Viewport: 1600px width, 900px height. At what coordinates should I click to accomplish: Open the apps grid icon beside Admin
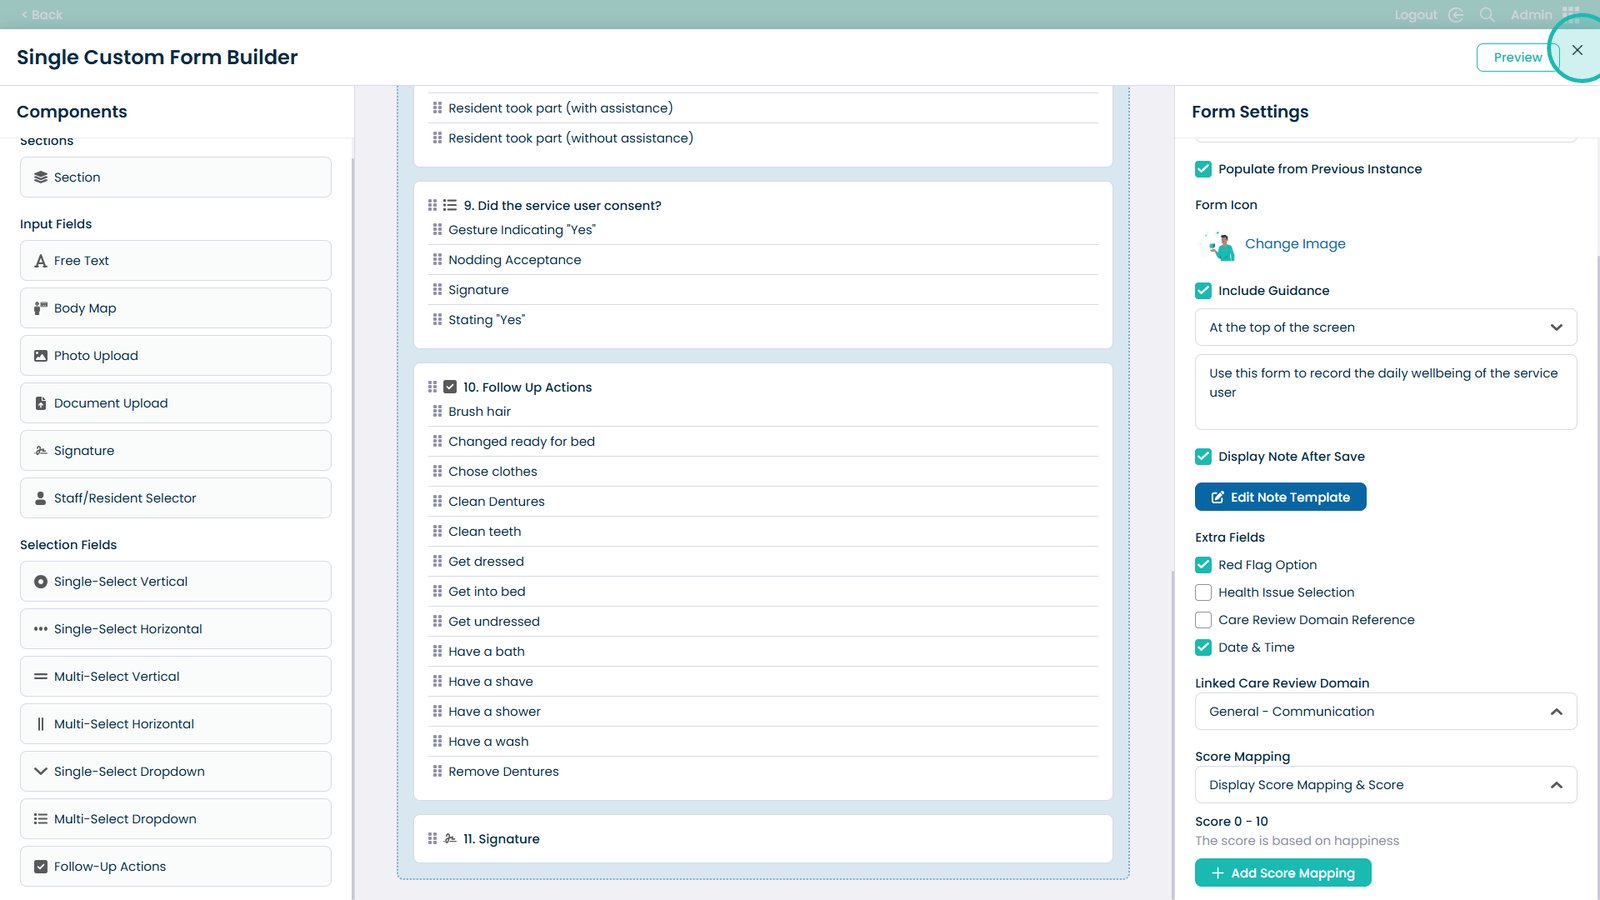(1571, 14)
